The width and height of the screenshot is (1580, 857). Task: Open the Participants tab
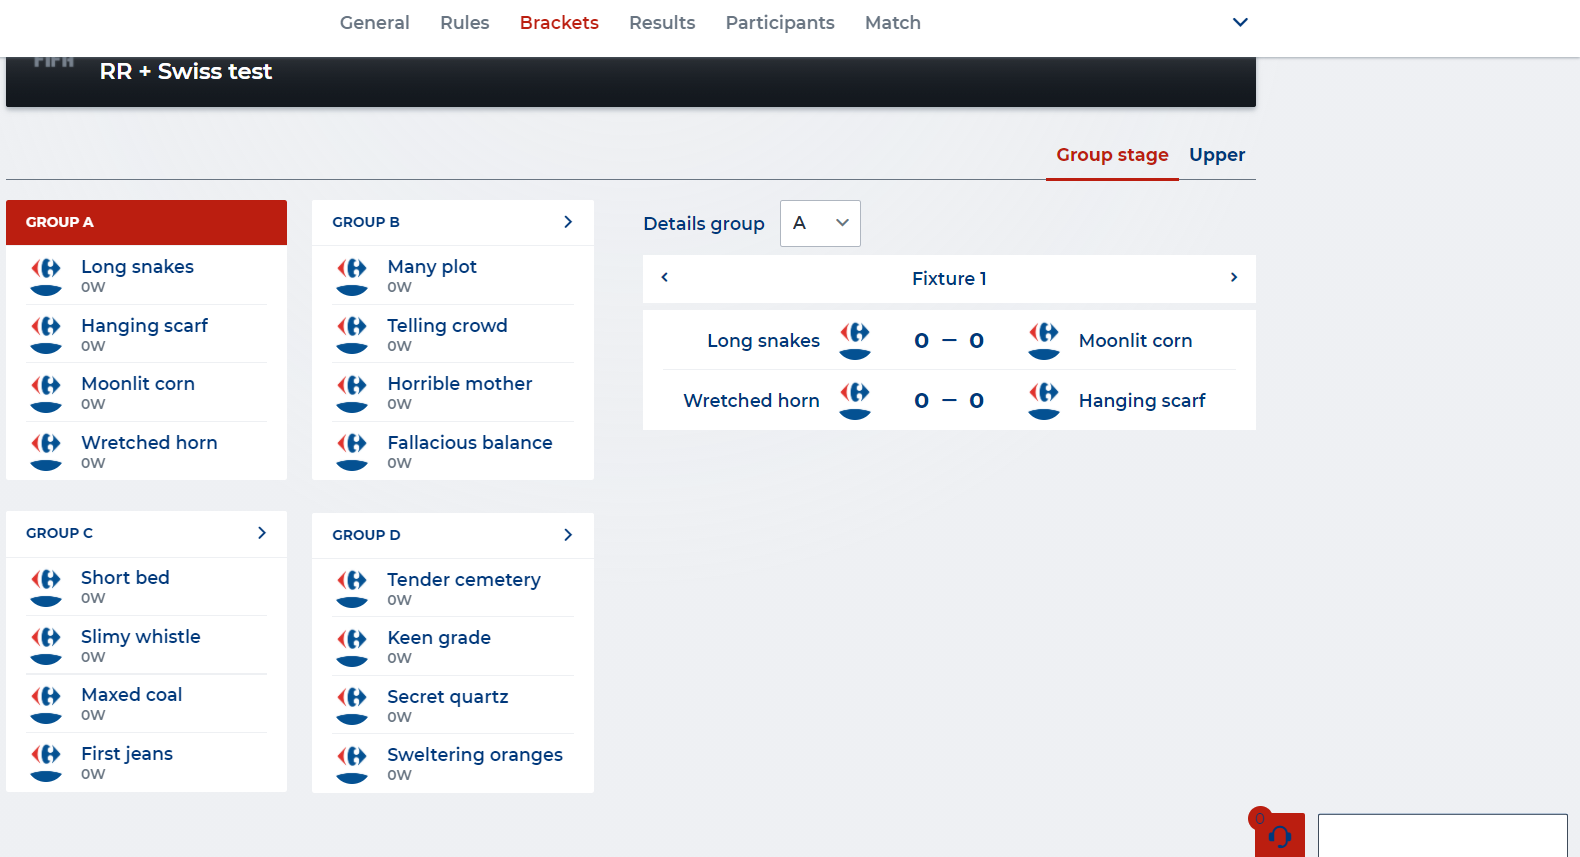coord(780,22)
